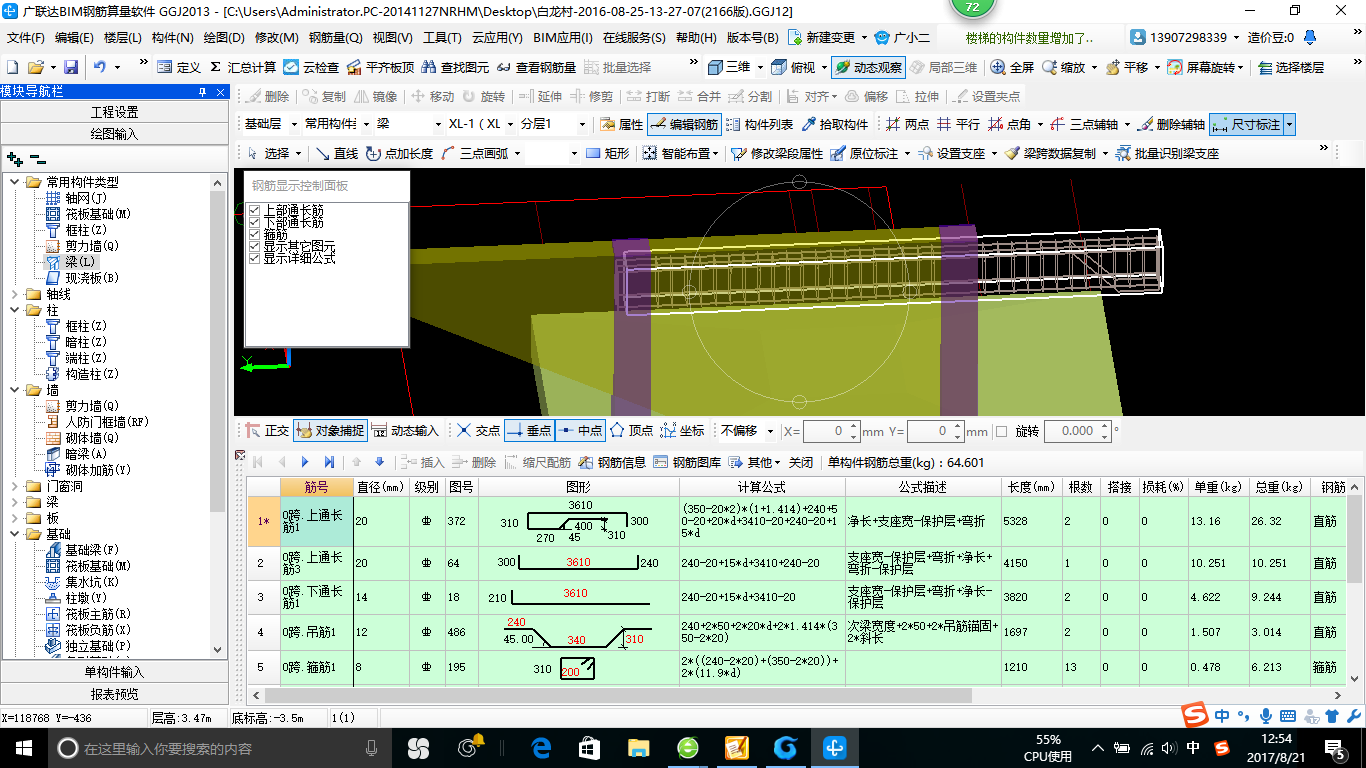Click 关闭 button in rebar toolbar
Screen dimensions: 1366x768
(801, 462)
